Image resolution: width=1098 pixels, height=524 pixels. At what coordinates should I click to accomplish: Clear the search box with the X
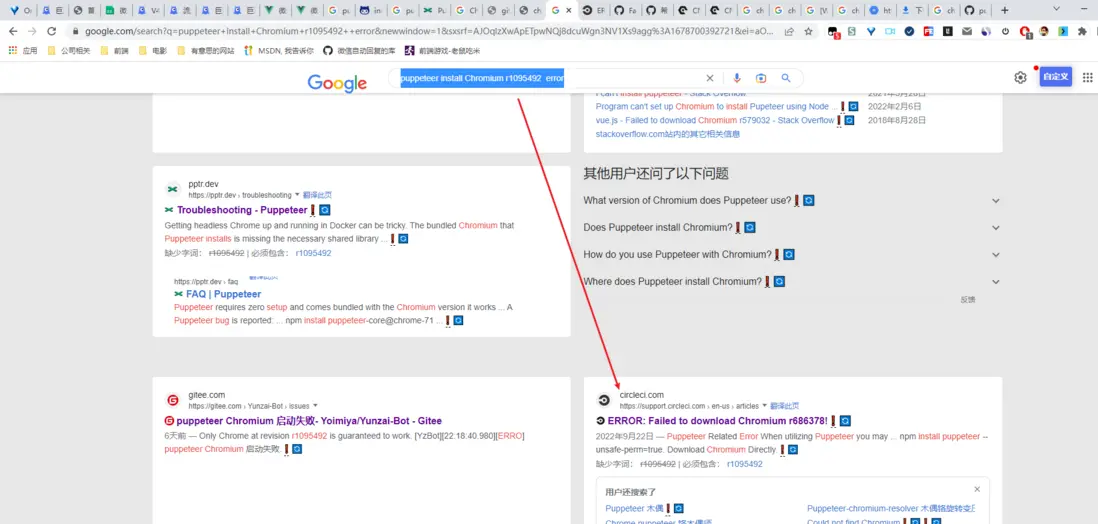pyautogui.click(x=709, y=78)
